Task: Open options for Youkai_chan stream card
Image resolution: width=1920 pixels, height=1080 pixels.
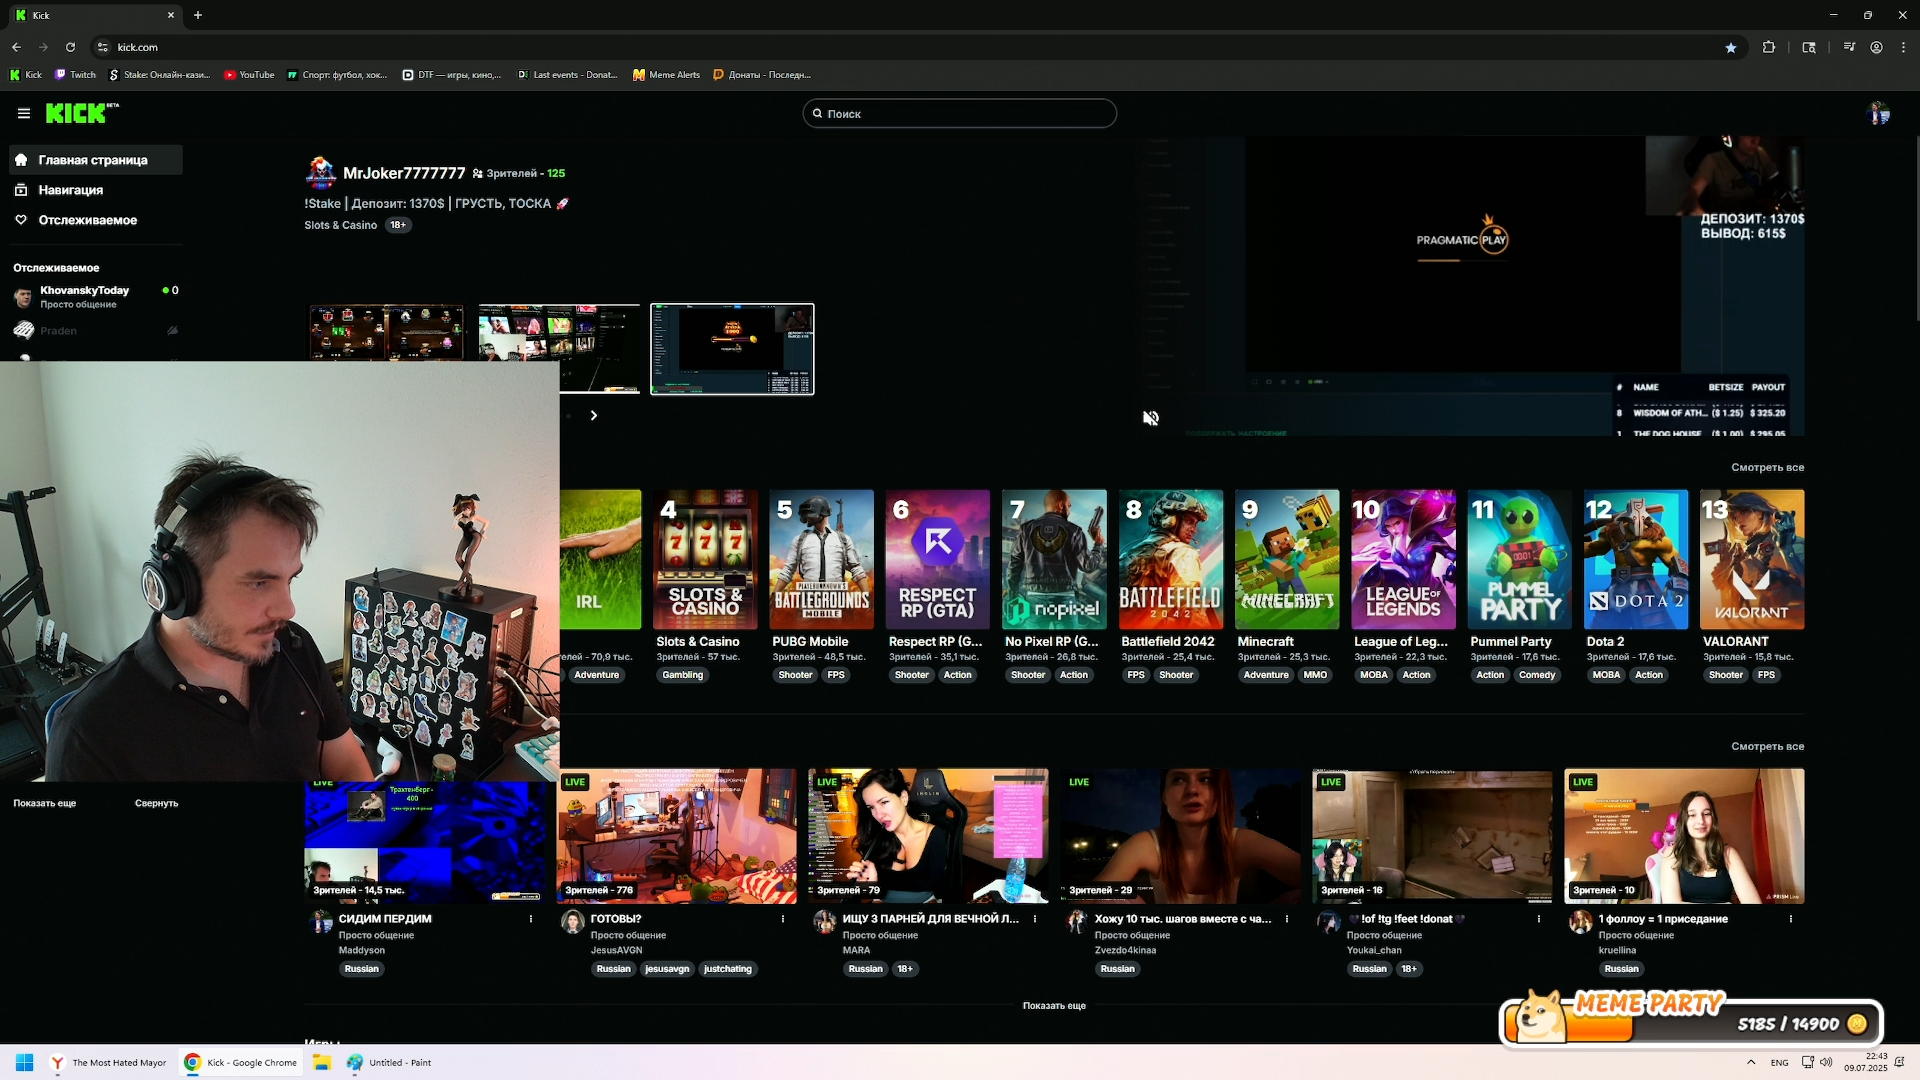Action: [x=1539, y=919]
